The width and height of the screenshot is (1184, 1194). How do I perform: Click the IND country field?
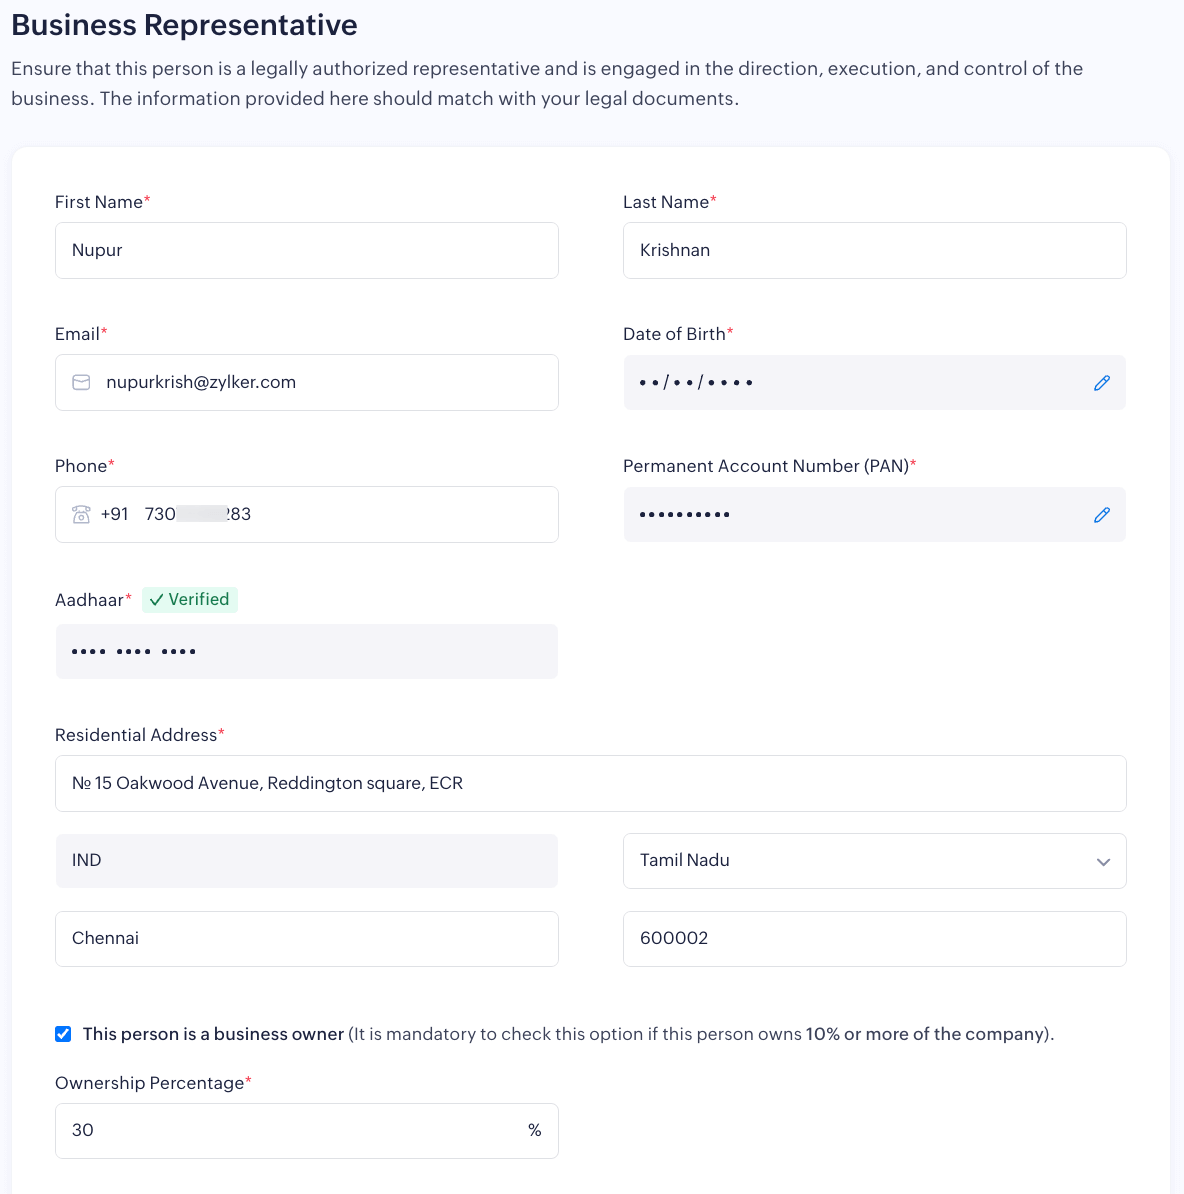pos(306,861)
